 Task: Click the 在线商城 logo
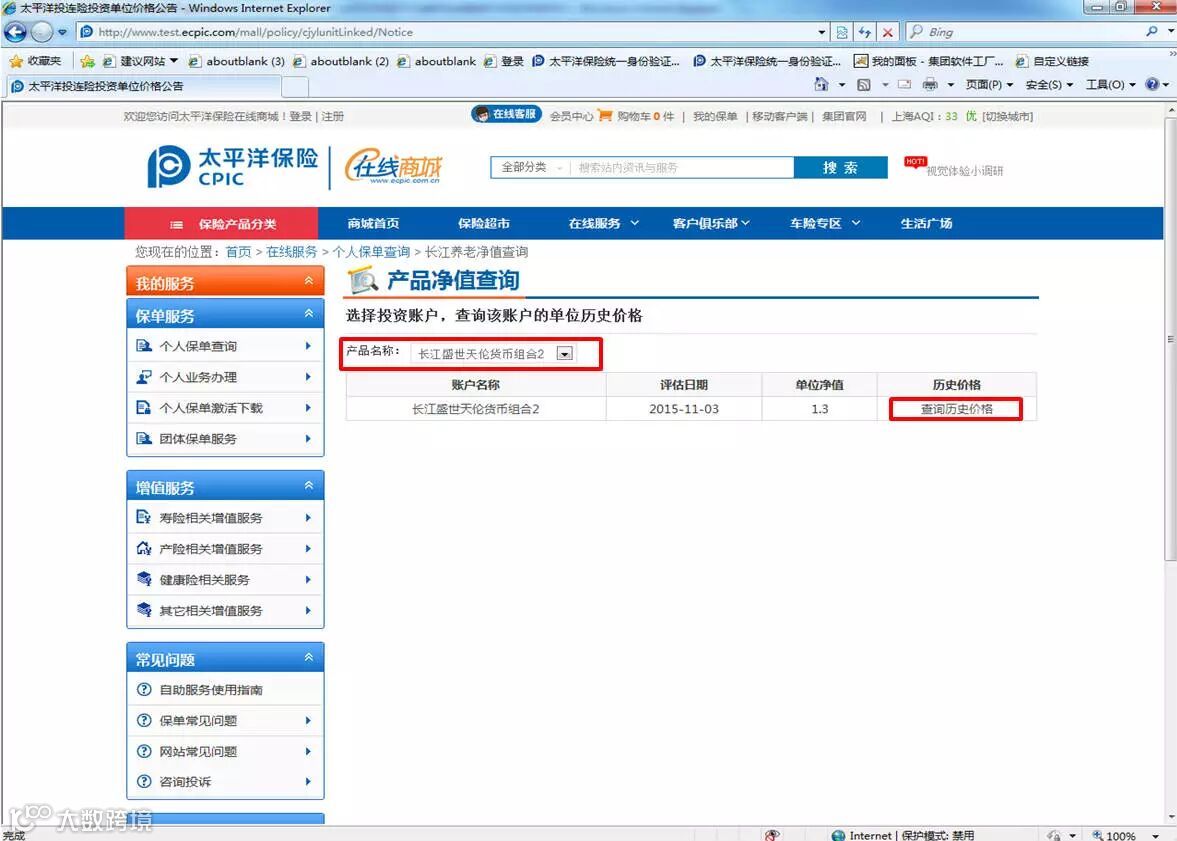(x=393, y=167)
